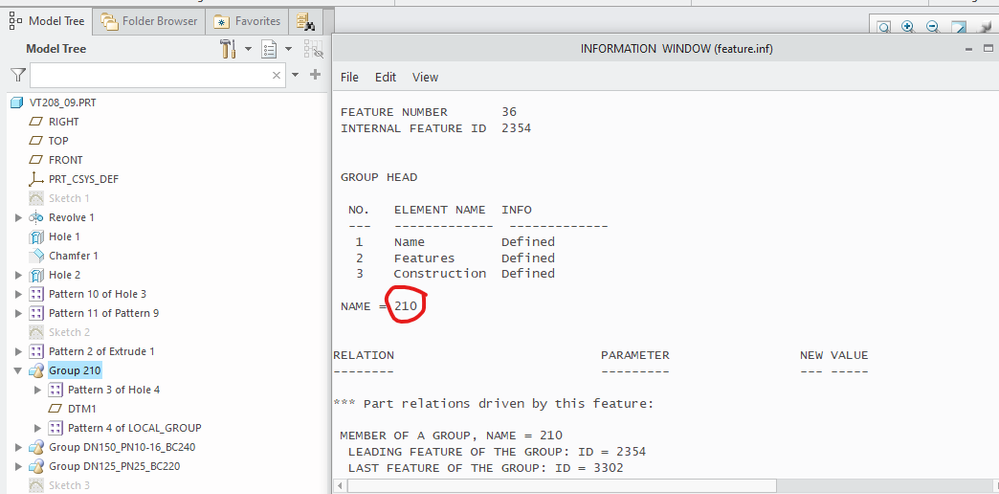
Task: Click the datum plane icon of RIGHT
Action: 36,122
